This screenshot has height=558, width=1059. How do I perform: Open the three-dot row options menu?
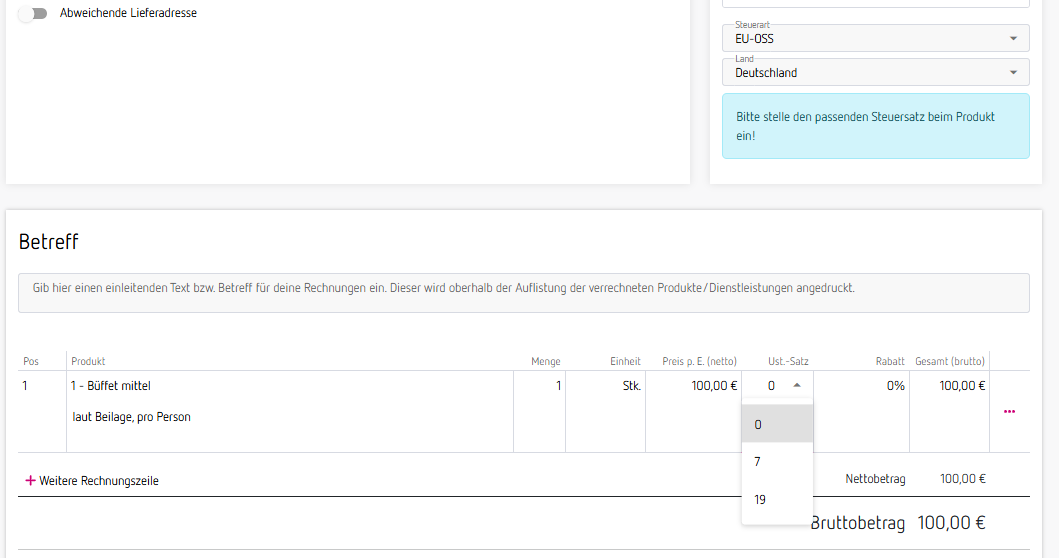point(1010,411)
